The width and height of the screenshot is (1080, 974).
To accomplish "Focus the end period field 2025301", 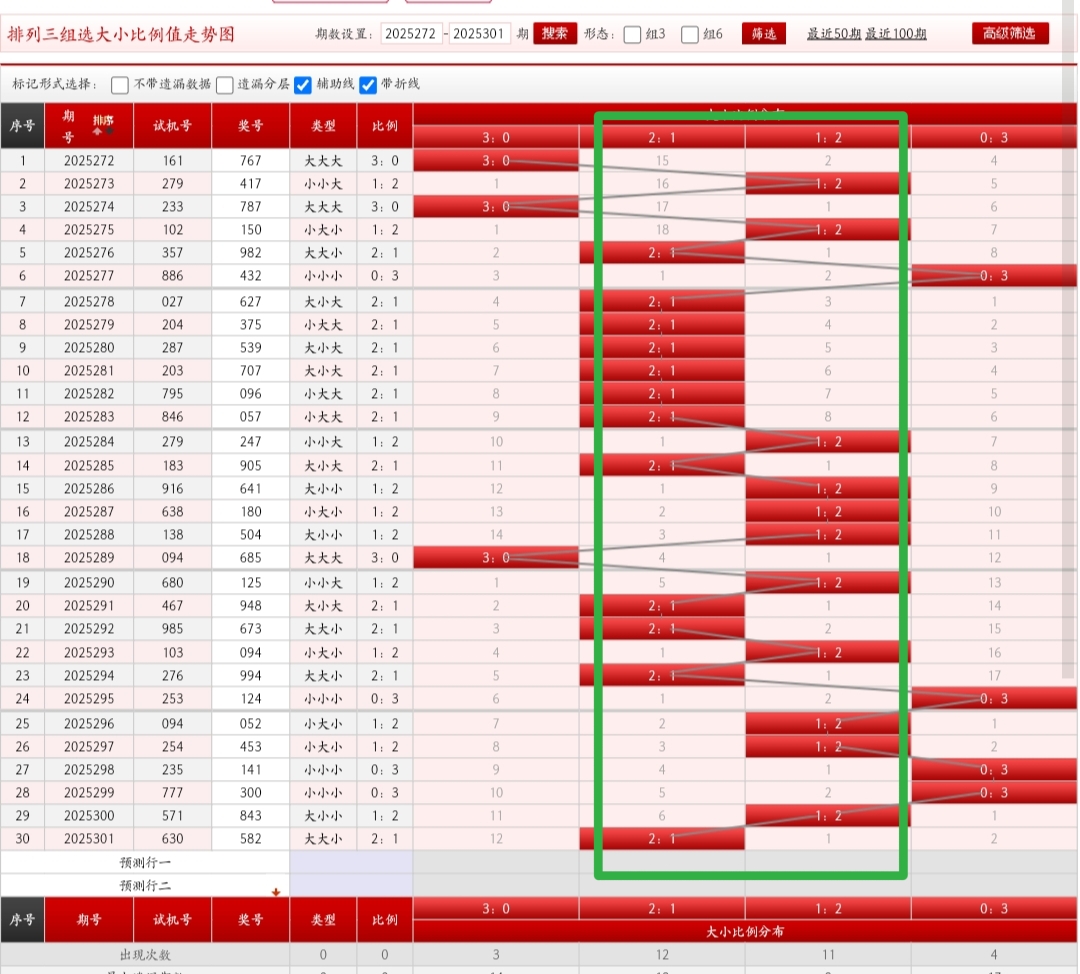I will (480, 34).
